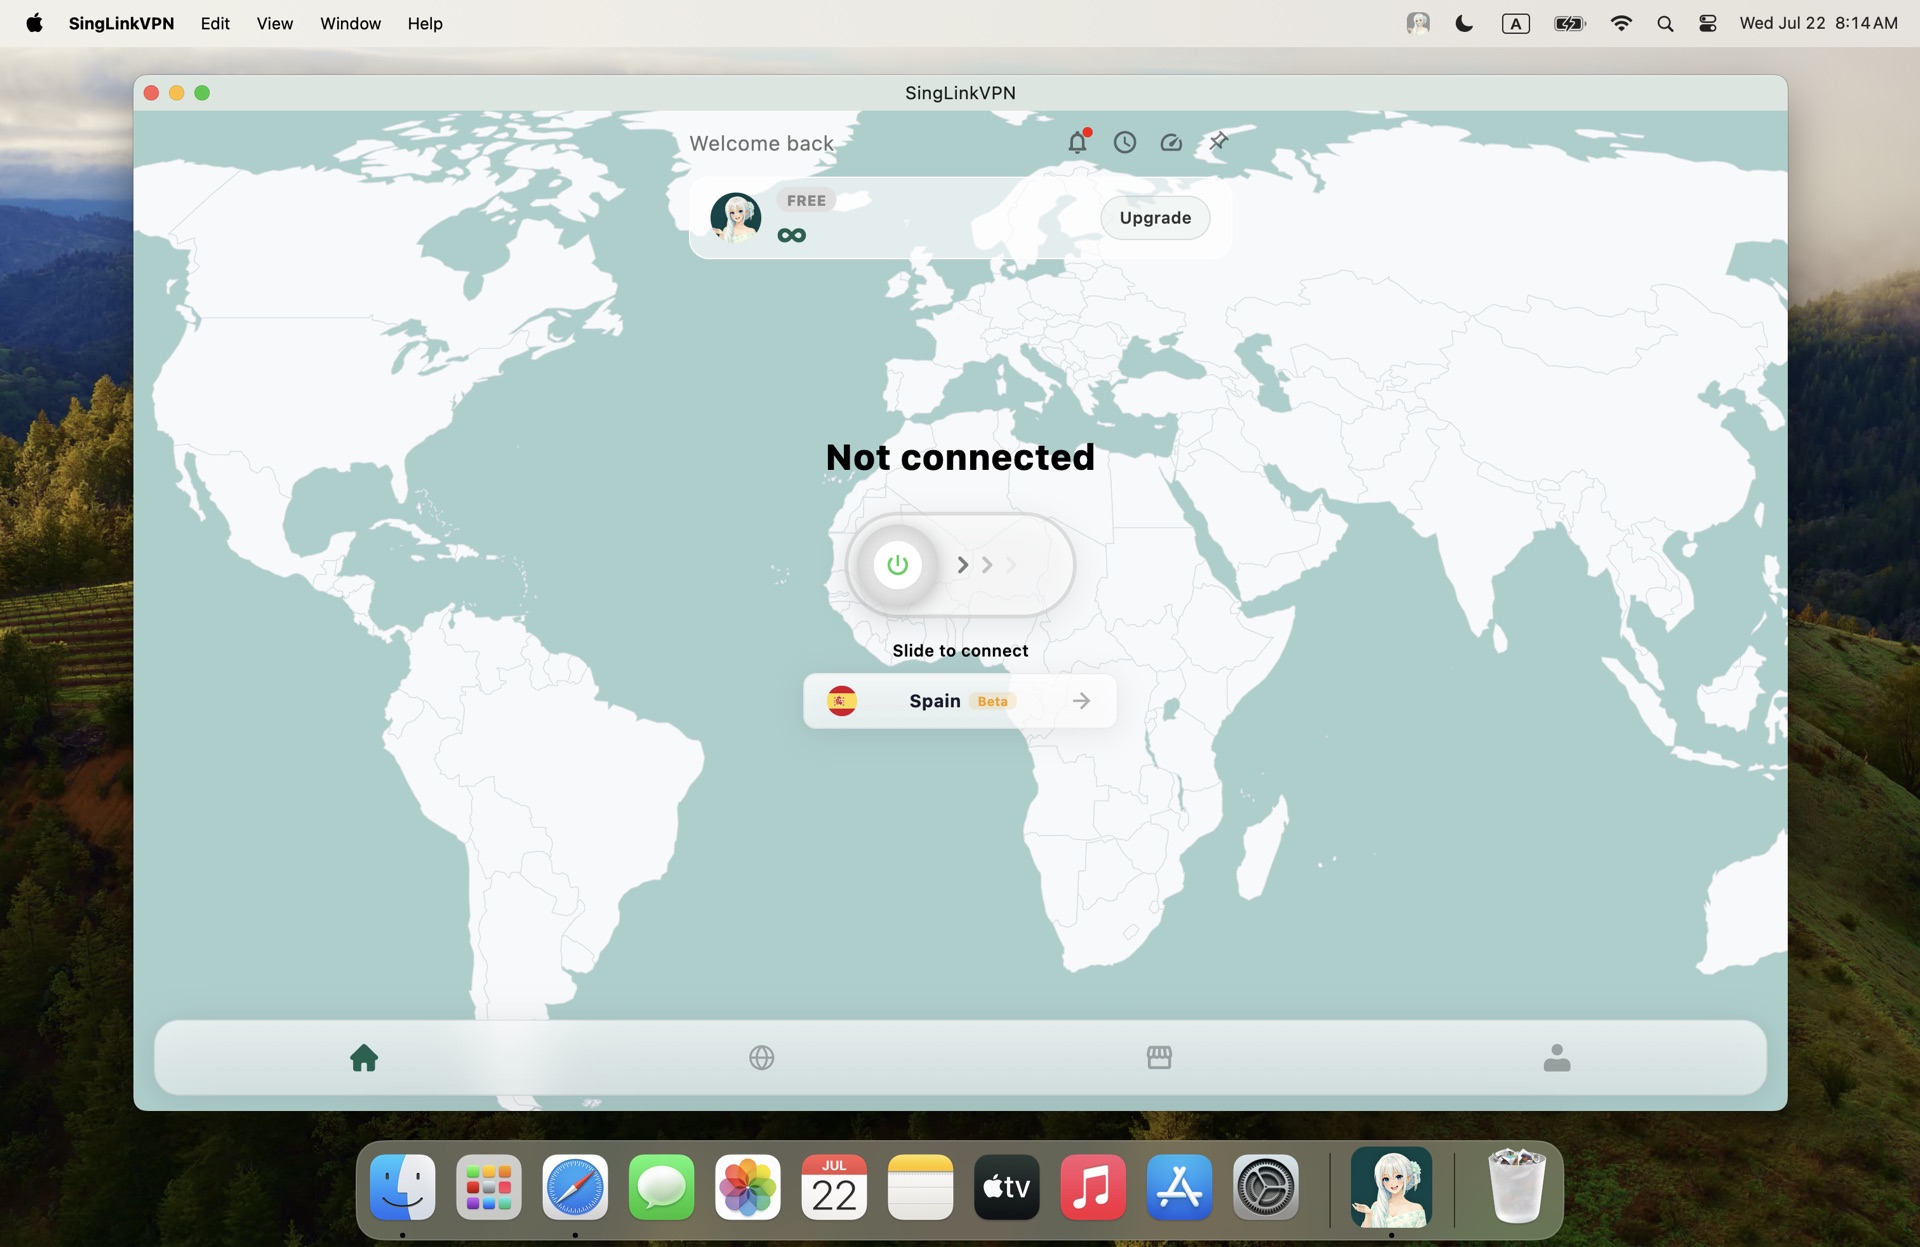The image size is (1920, 1247).
Task: Switch to the store tab
Action: (x=1159, y=1057)
